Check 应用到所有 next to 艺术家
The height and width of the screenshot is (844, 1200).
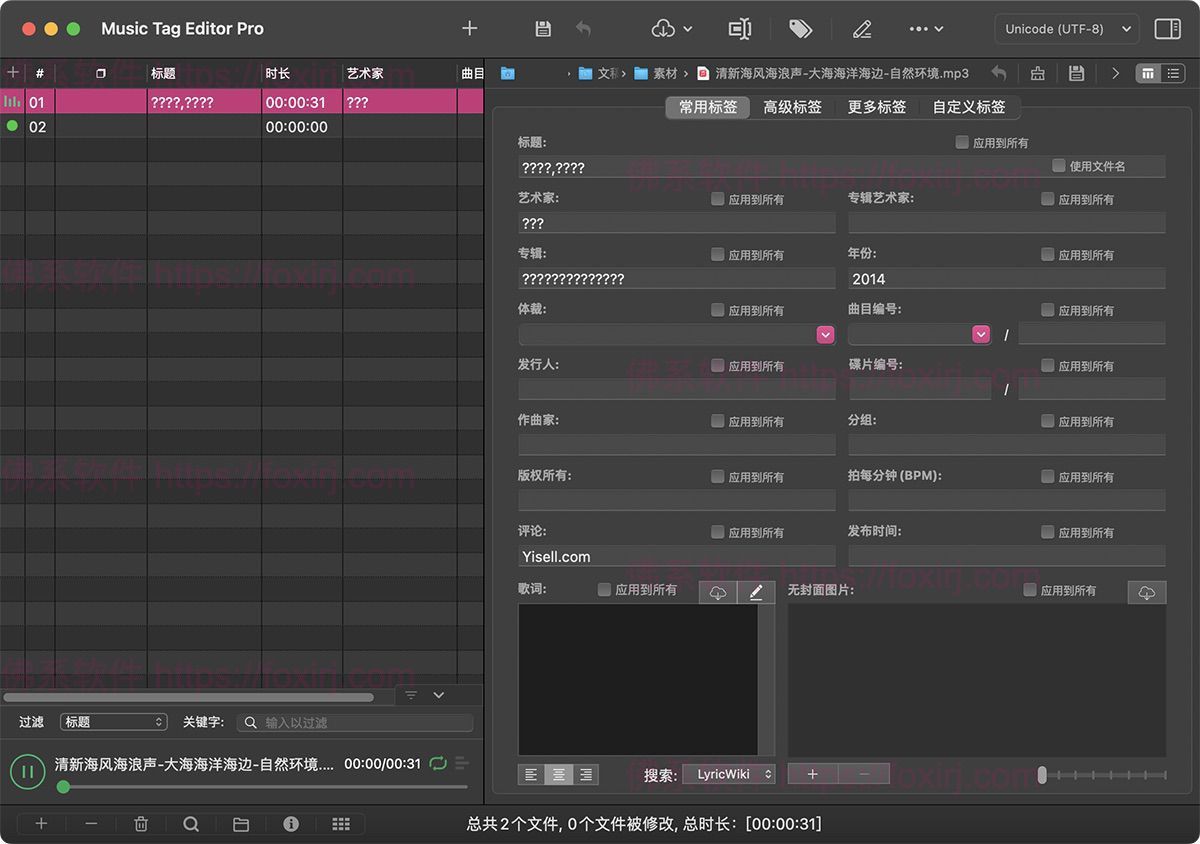coord(717,199)
